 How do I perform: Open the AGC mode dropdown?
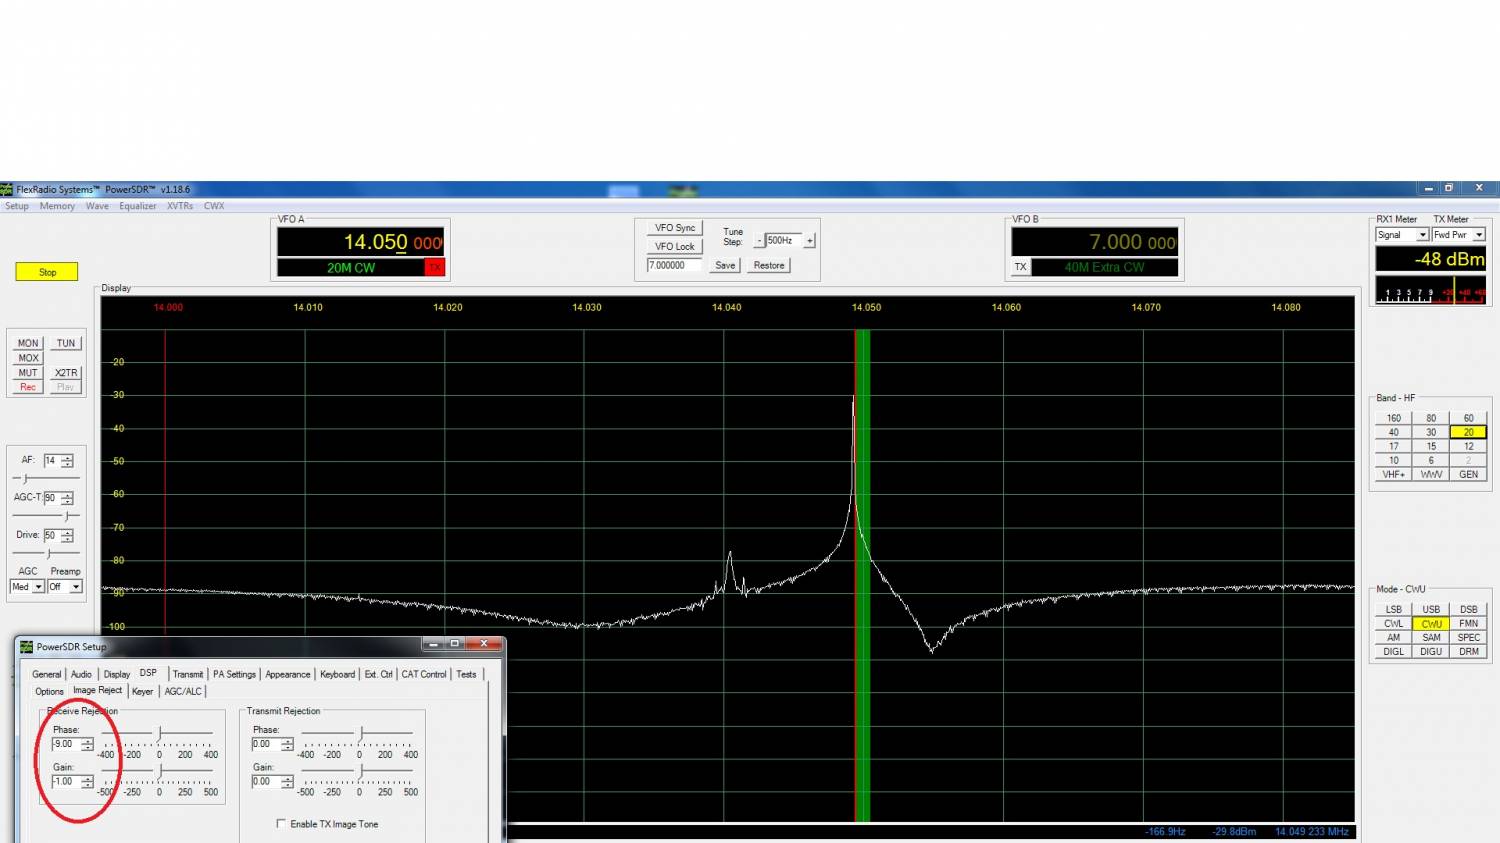click(x=38, y=587)
